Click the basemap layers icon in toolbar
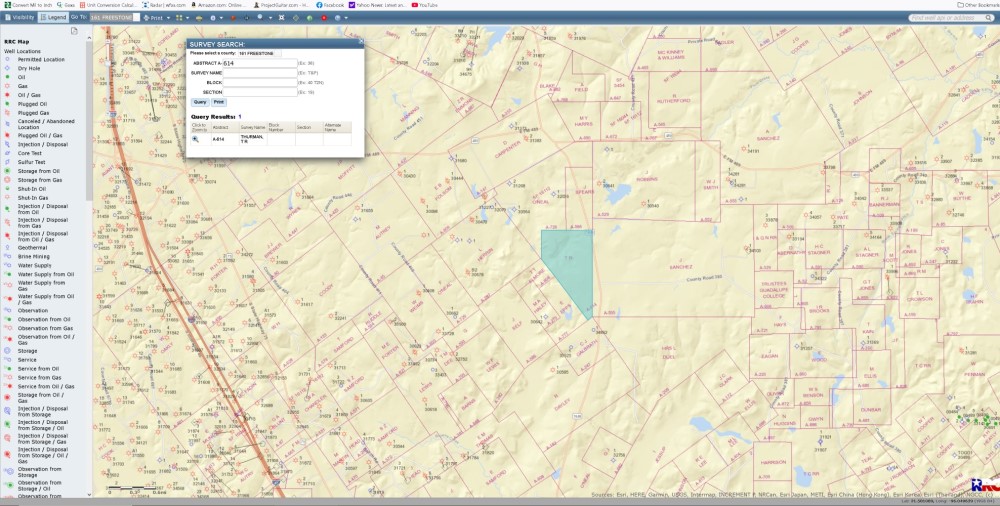Screen dimensions: 1000x506 tap(199, 17)
